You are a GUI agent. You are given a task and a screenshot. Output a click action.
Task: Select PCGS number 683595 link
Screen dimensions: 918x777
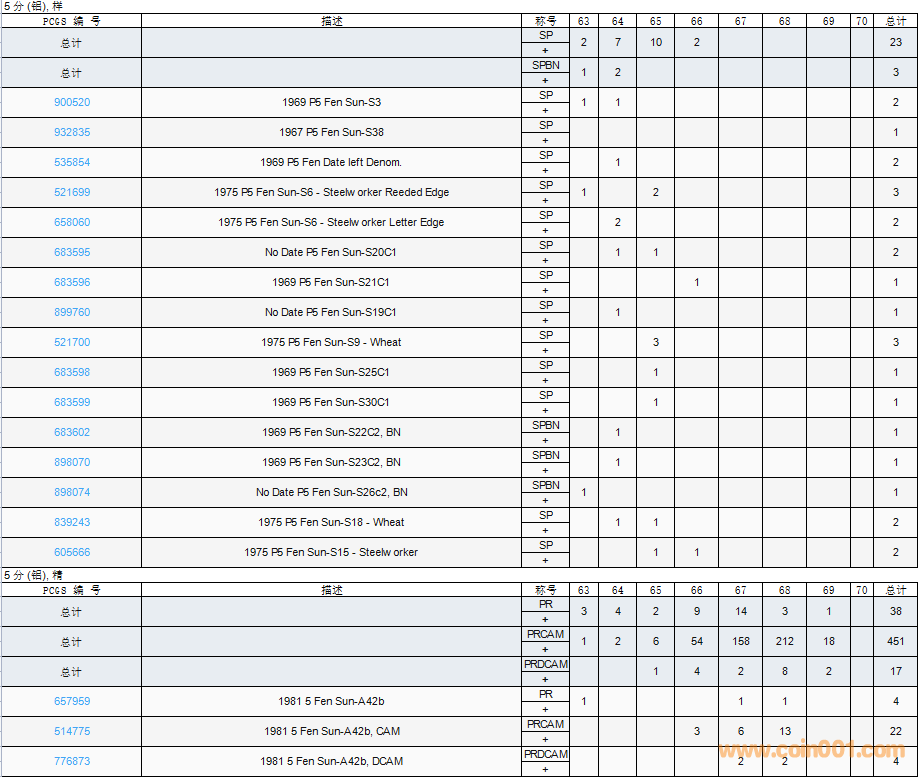(72, 252)
